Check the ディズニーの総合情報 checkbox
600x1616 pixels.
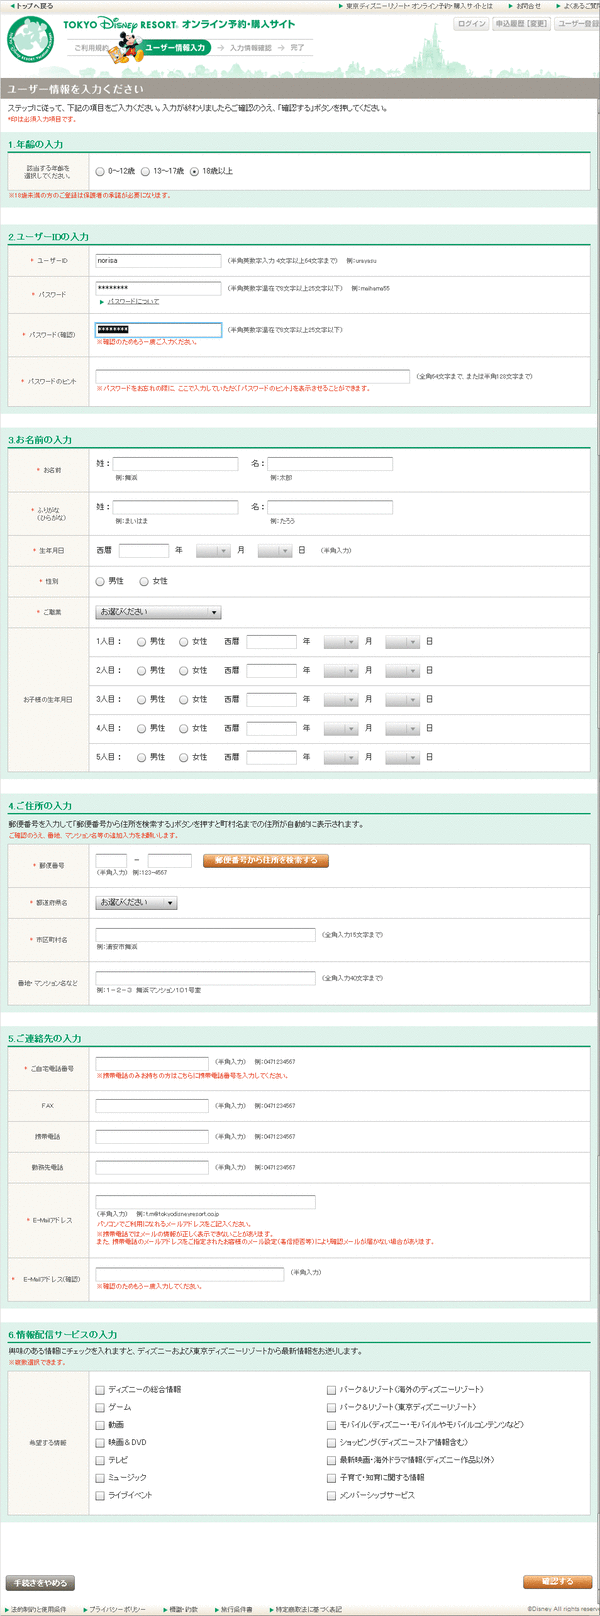pyautogui.click(x=100, y=1390)
